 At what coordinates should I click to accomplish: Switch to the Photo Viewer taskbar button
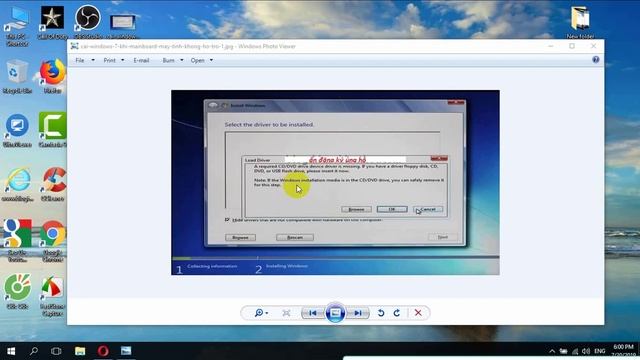(126, 351)
